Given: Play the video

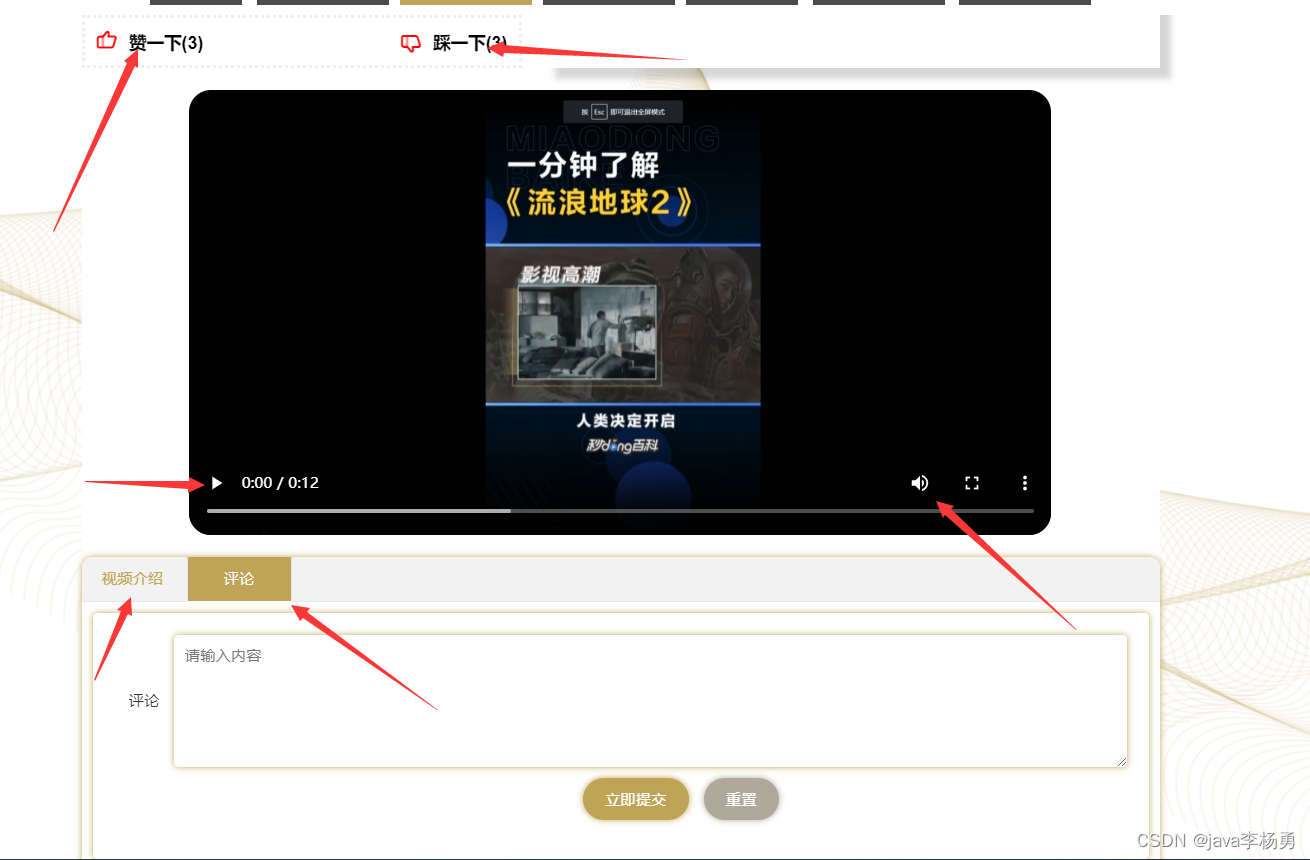Looking at the screenshot, I should coord(216,483).
